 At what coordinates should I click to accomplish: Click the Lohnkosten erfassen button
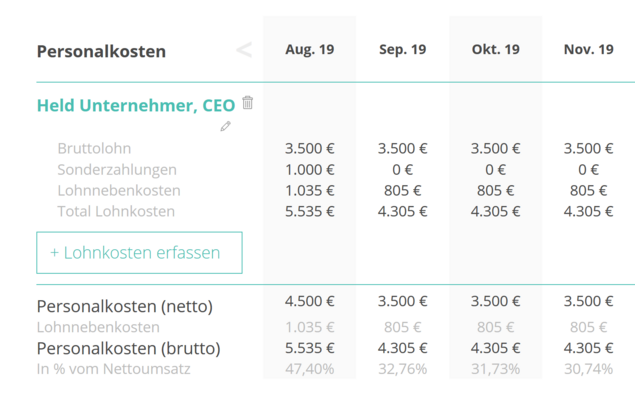click(x=139, y=253)
